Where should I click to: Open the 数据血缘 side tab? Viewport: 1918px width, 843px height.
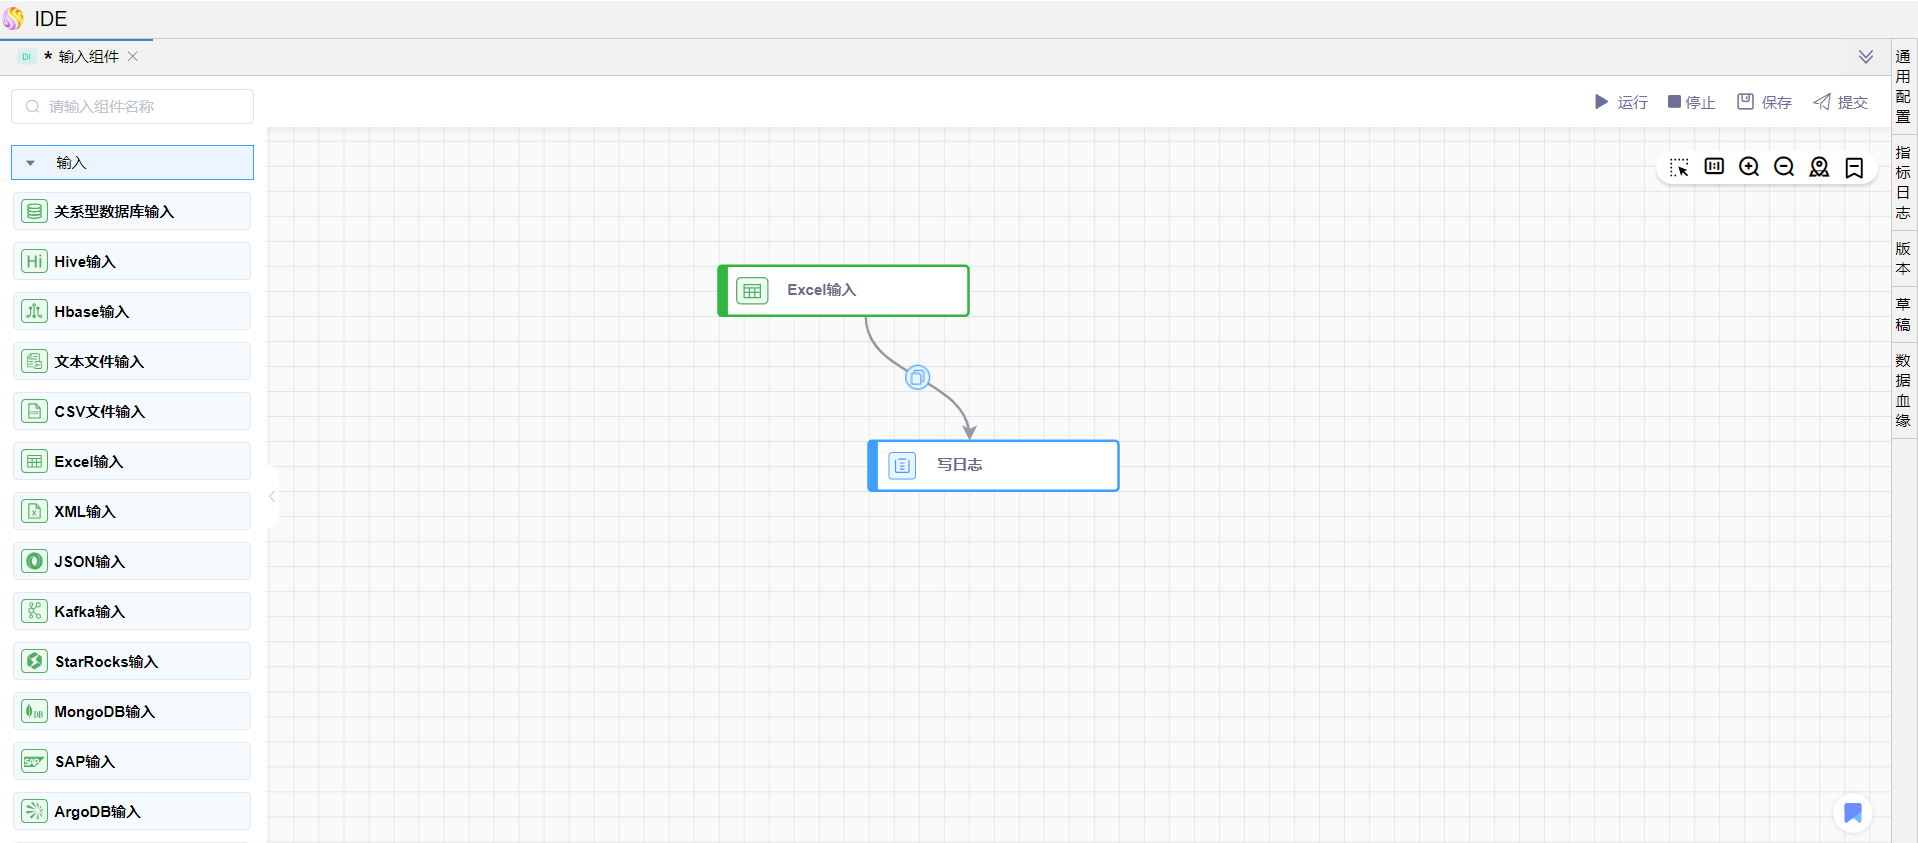tap(1902, 391)
